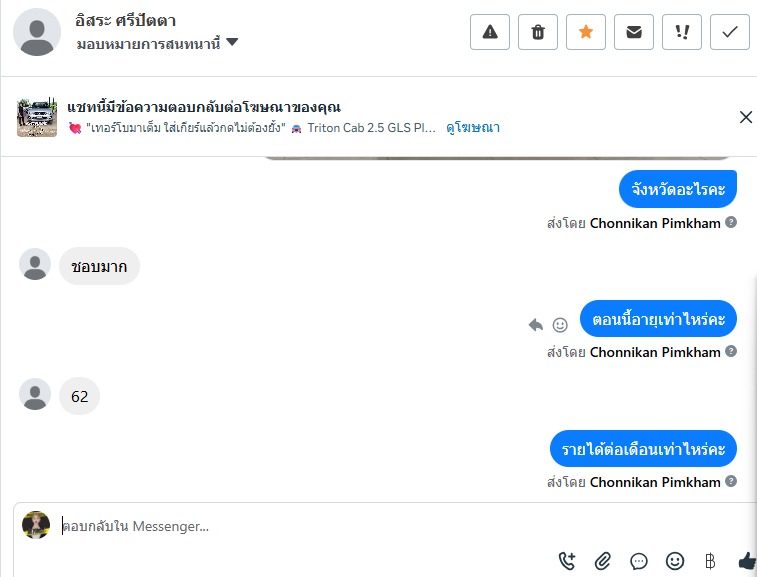Delete conversation with the trash icon
757x577 pixels.
(538, 32)
